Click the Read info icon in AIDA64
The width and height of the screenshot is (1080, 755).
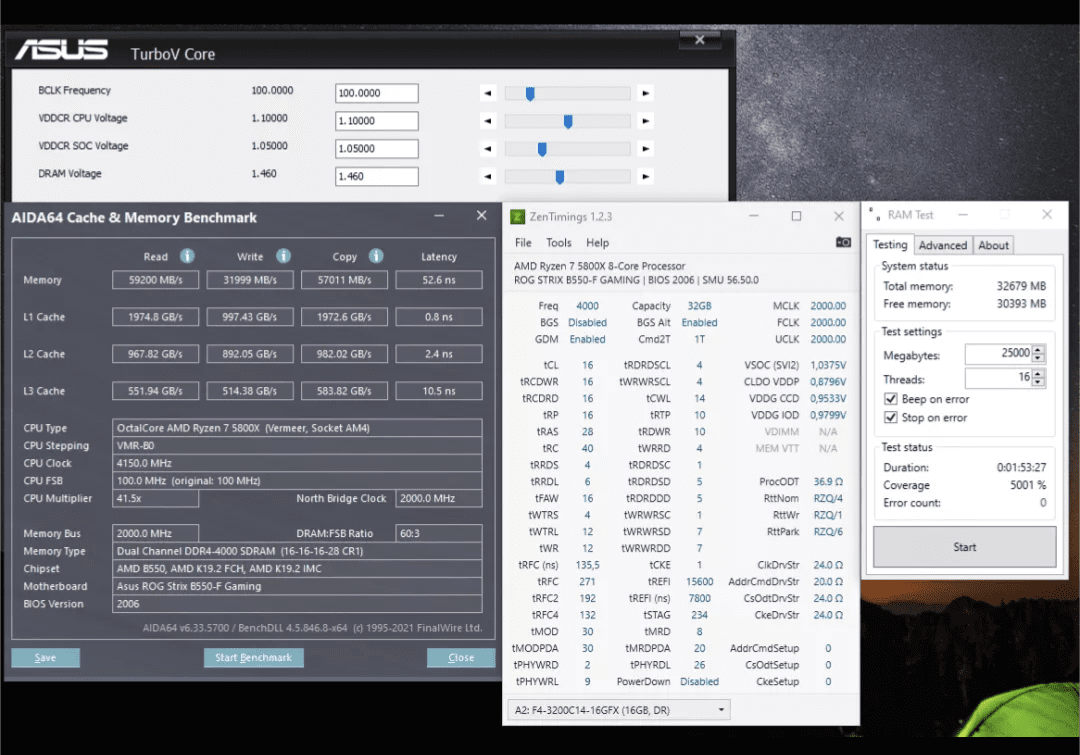187,256
